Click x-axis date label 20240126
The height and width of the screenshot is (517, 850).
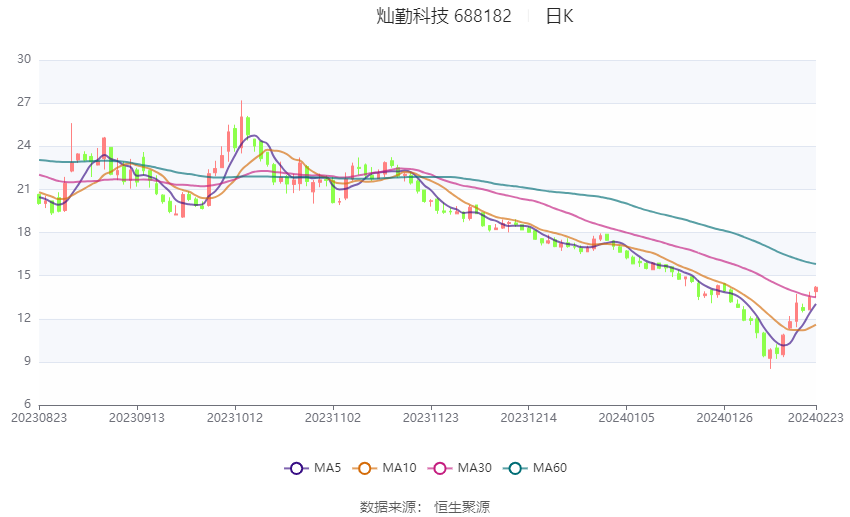pyautogui.click(x=724, y=418)
